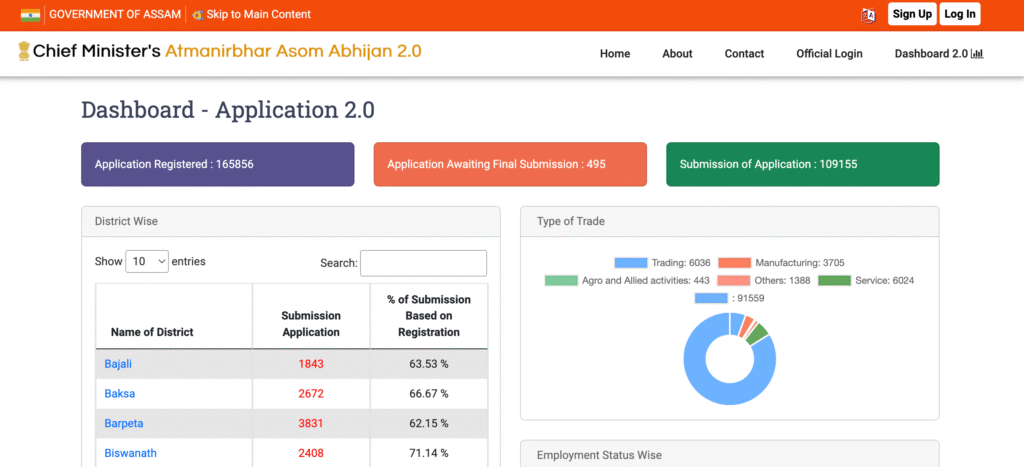1024x467 pixels.
Task: Click the Application Awaiting Final Submission card
Action: pyautogui.click(x=510, y=165)
